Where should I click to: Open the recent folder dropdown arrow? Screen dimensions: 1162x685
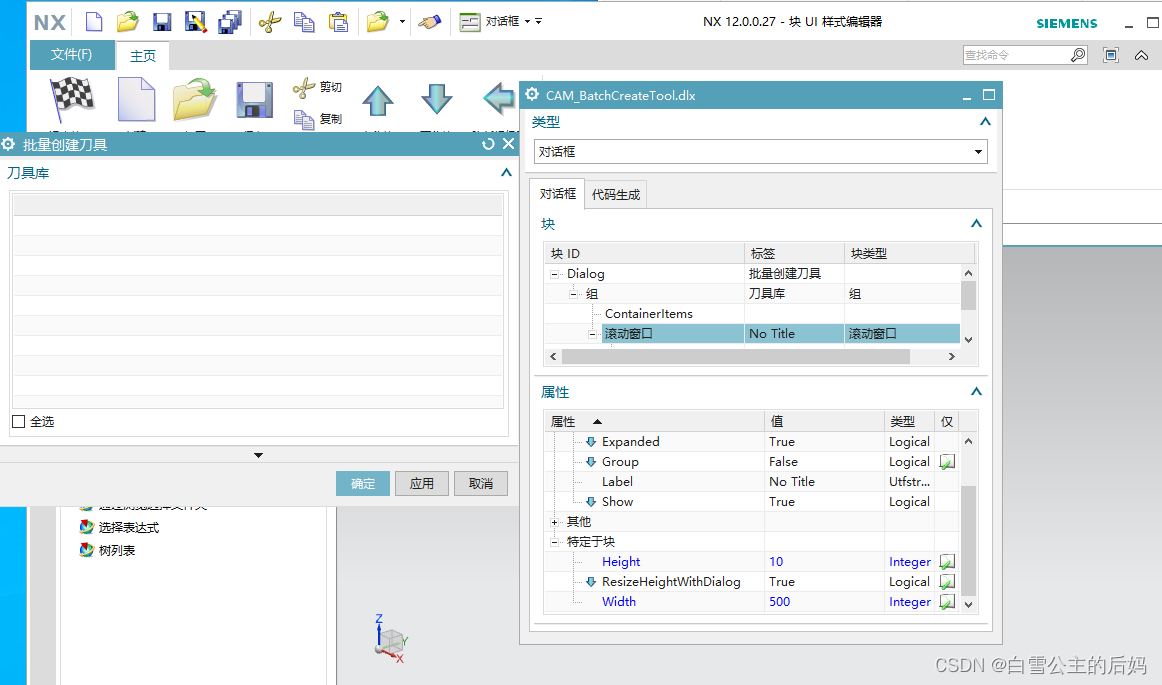402,21
